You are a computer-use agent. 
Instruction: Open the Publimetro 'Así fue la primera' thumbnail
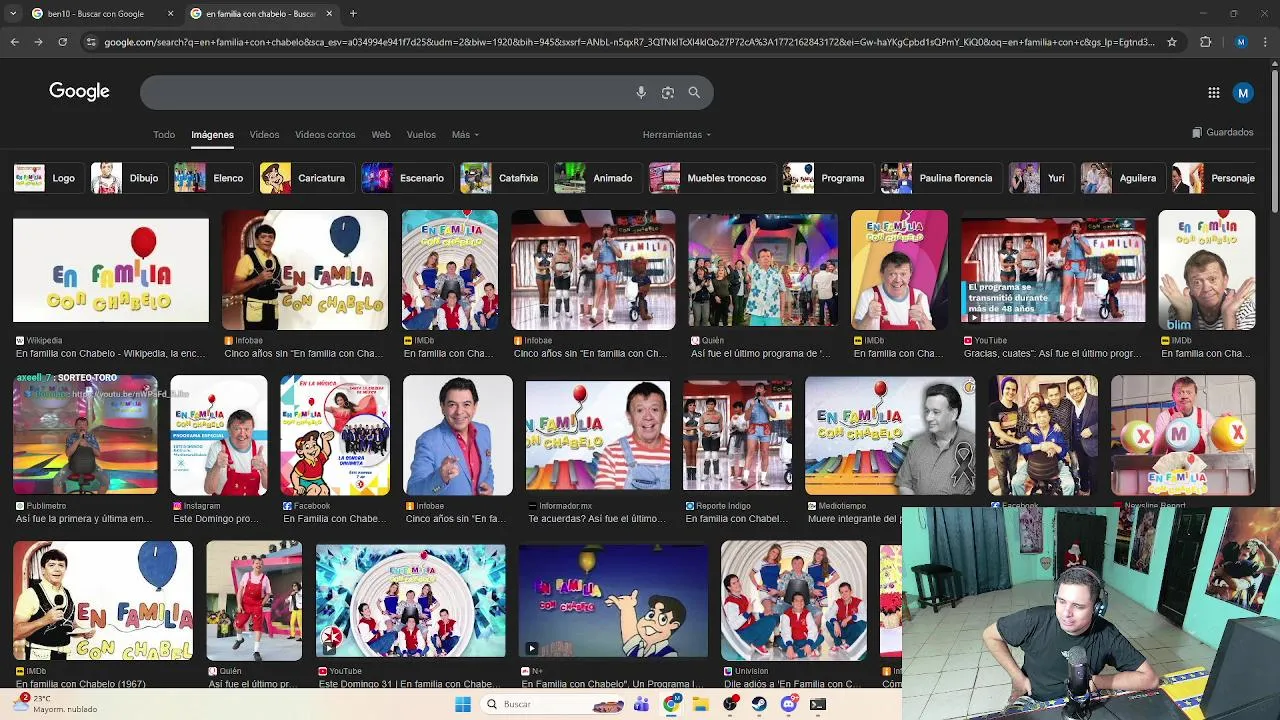85,435
